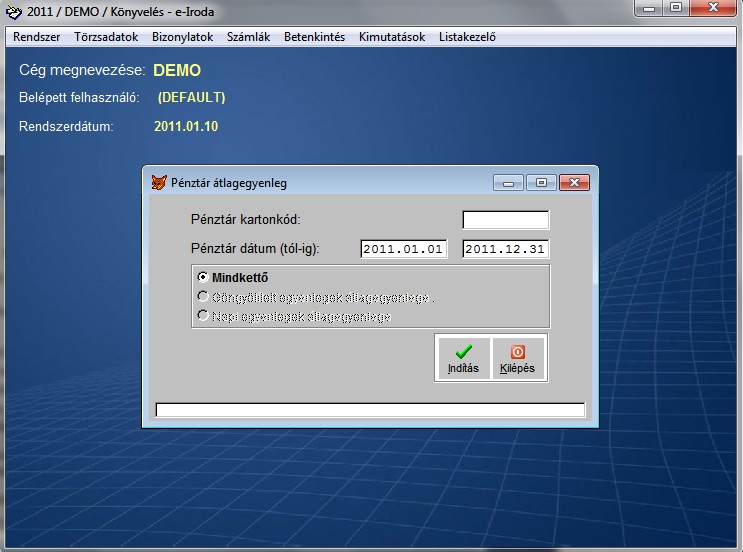Screen dimensions: 743x552
Task: Select Napi egyenlegek átlagegyenlege radio option
Action: tap(203, 316)
